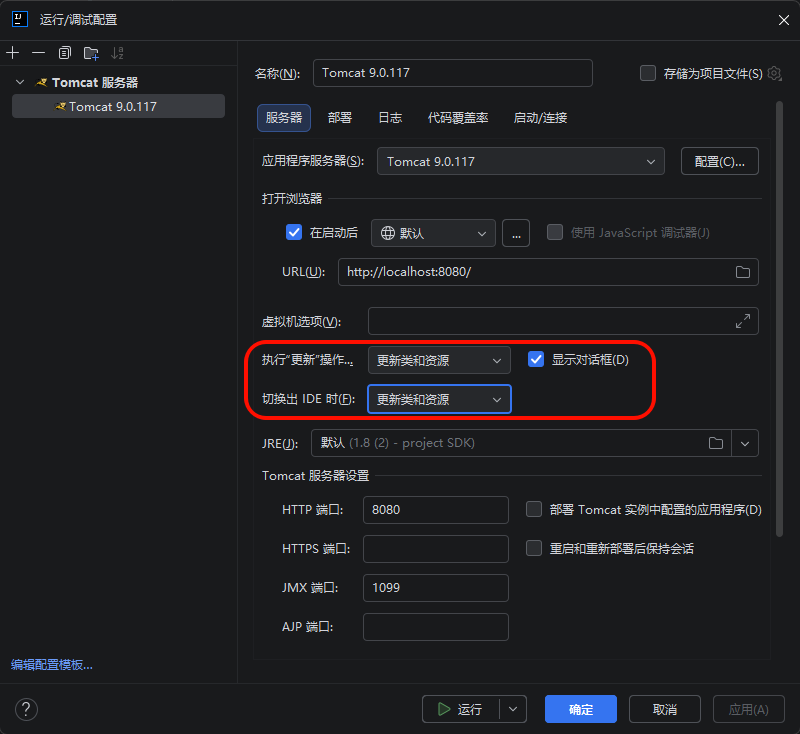This screenshot has height=734, width=800.
Task: Open the Run button dropdown arrow
Action: 513,709
